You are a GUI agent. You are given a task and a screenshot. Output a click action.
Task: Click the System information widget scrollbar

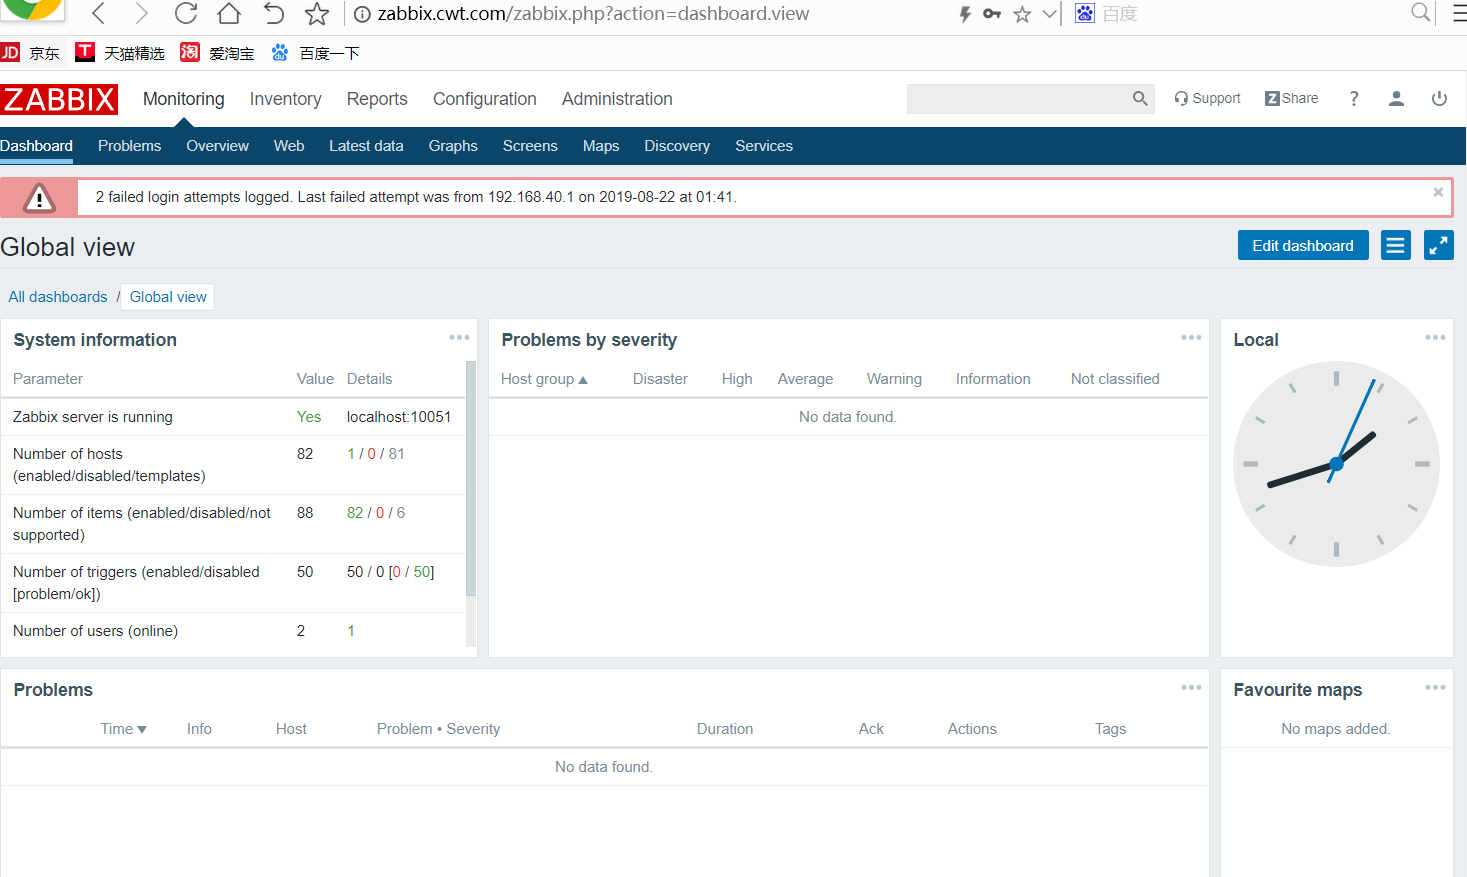tap(470, 478)
